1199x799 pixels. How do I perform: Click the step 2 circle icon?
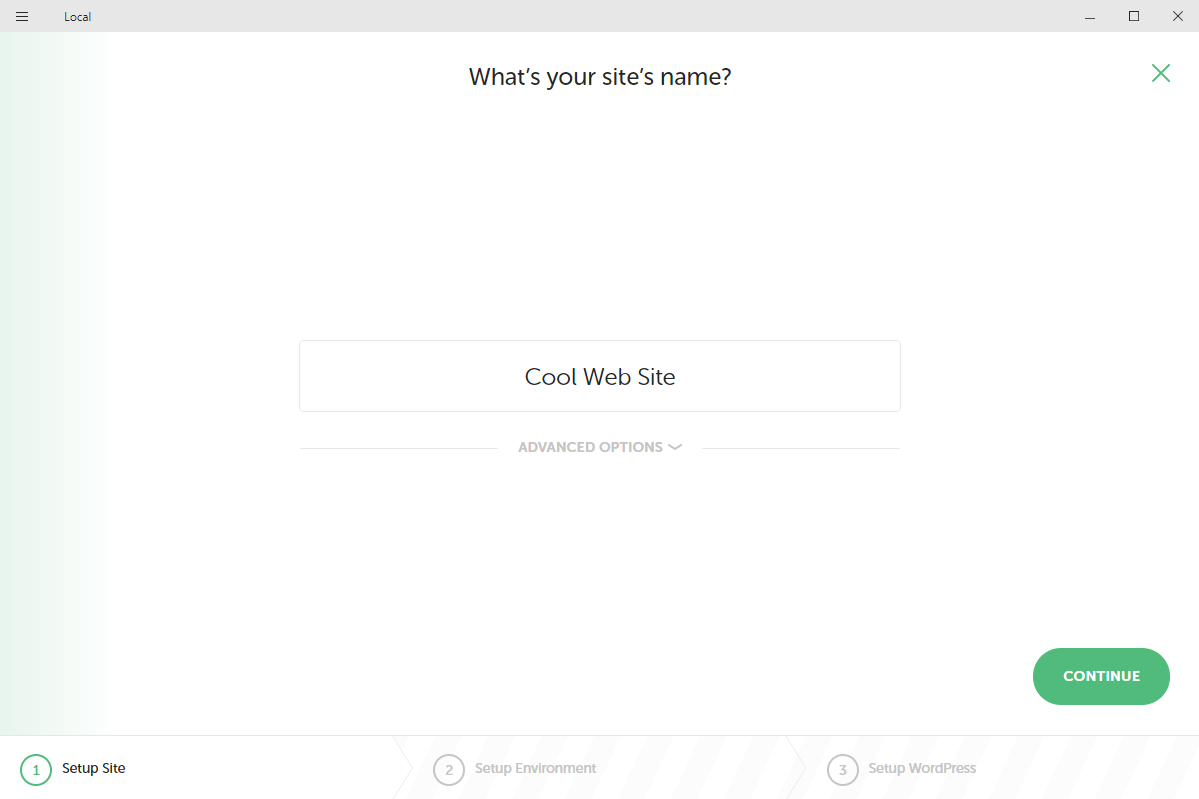[449, 769]
